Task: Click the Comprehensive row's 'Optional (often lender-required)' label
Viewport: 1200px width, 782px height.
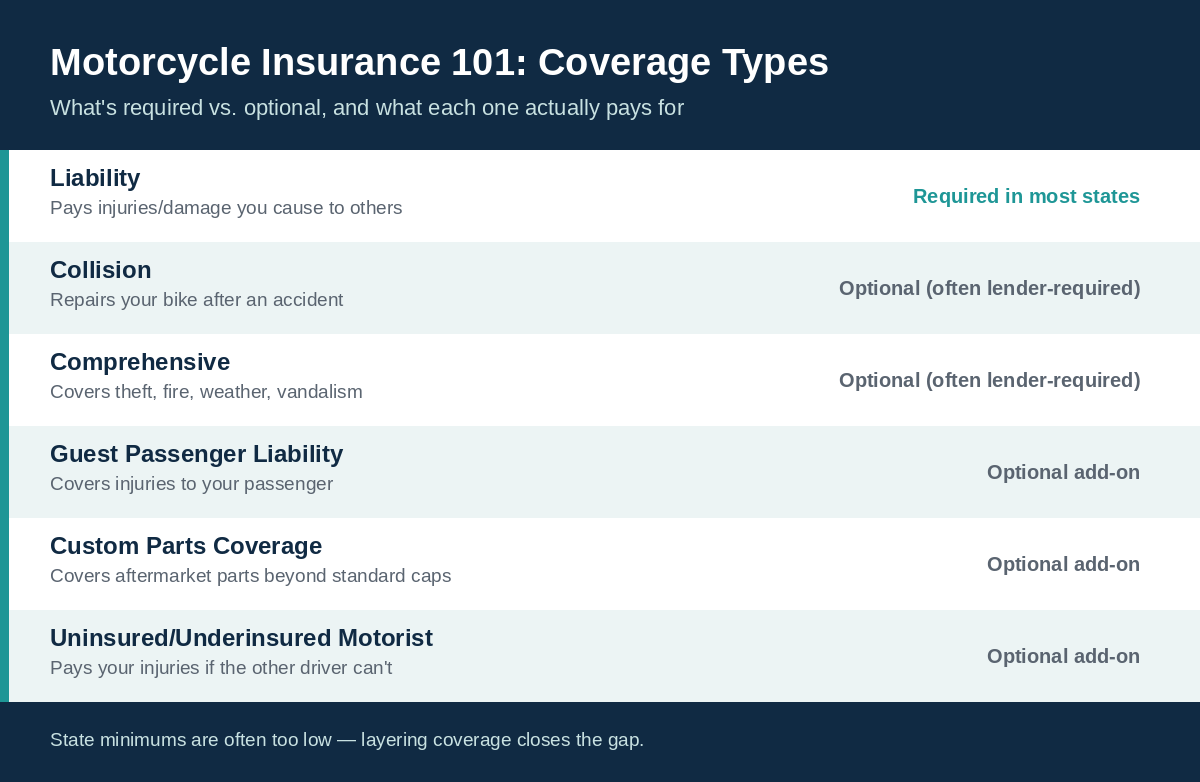Action: click(x=989, y=380)
